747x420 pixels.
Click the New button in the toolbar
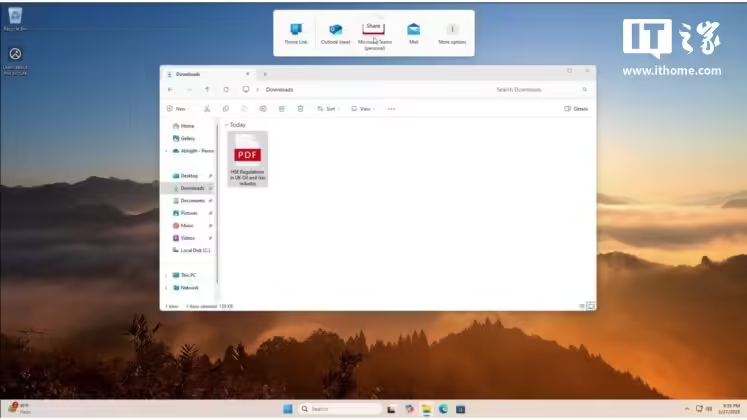coord(176,108)
